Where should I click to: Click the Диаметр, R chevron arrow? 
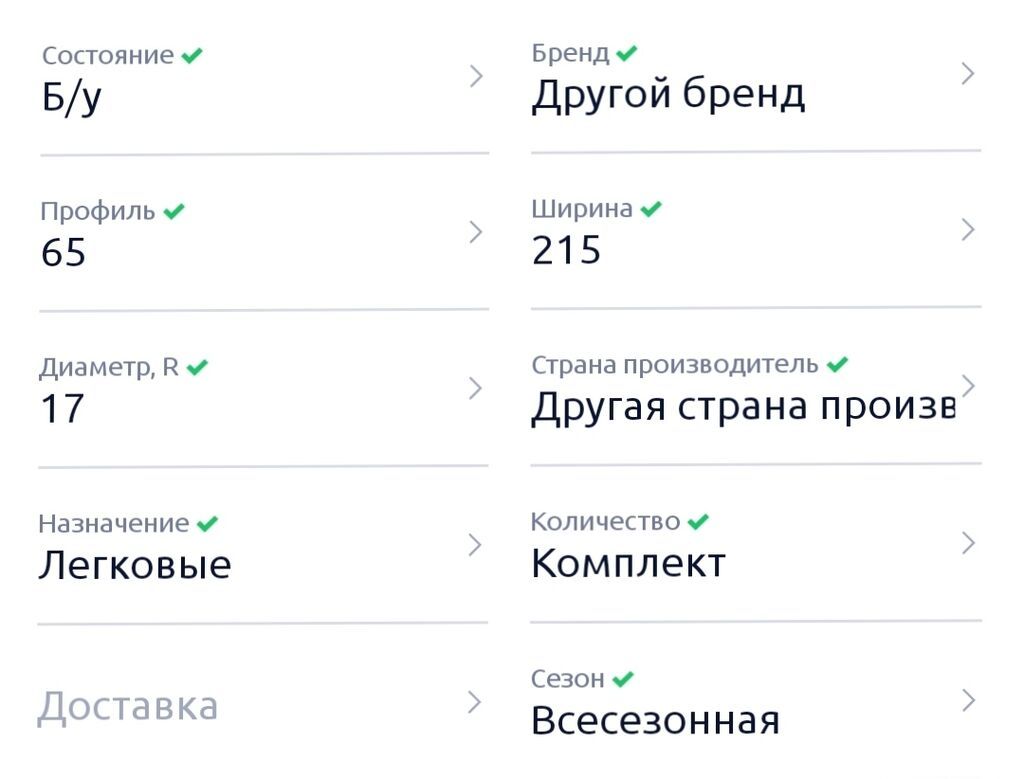[x=476, y=389]
